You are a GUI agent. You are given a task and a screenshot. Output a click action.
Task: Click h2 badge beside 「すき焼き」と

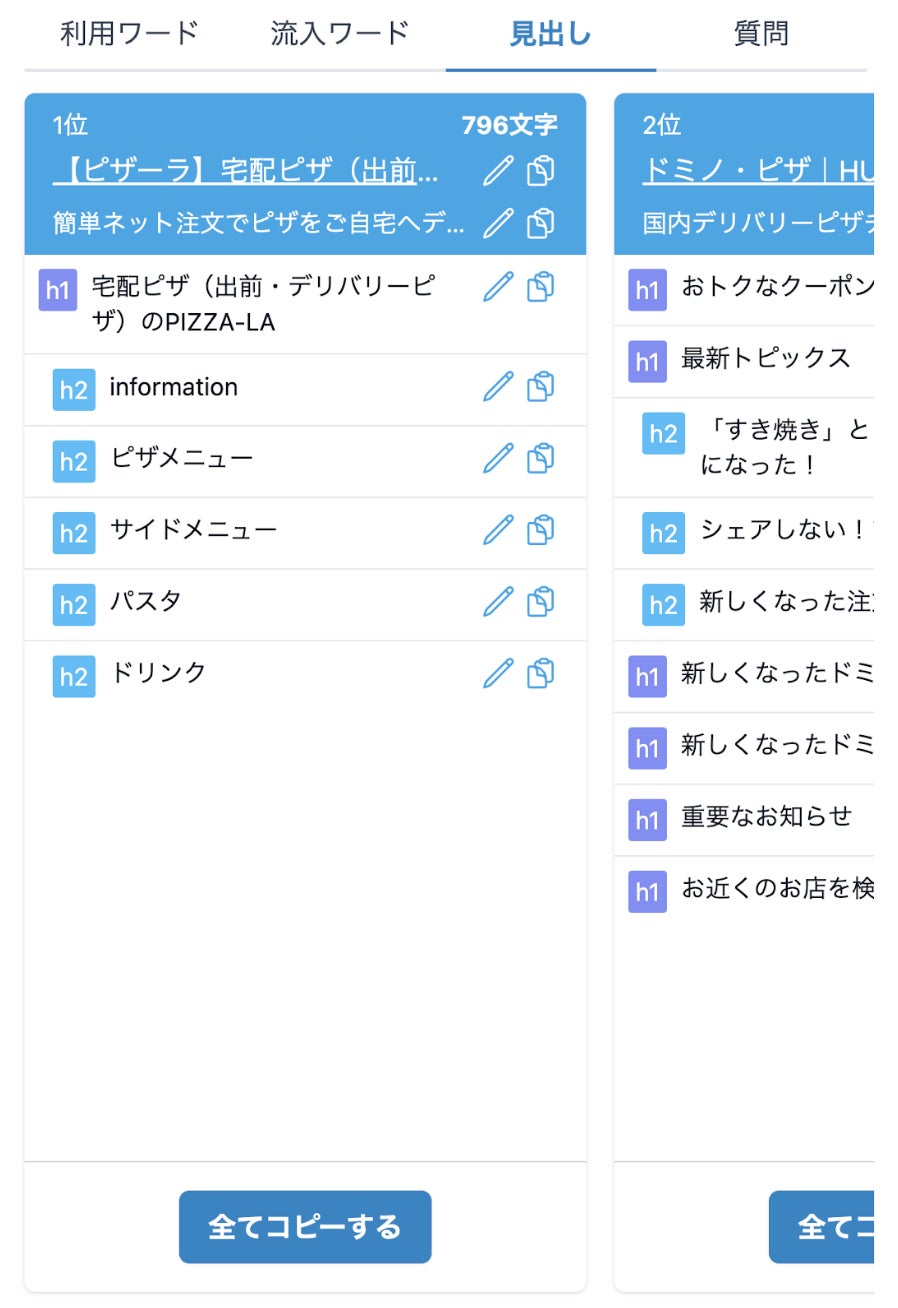[664, 434]
